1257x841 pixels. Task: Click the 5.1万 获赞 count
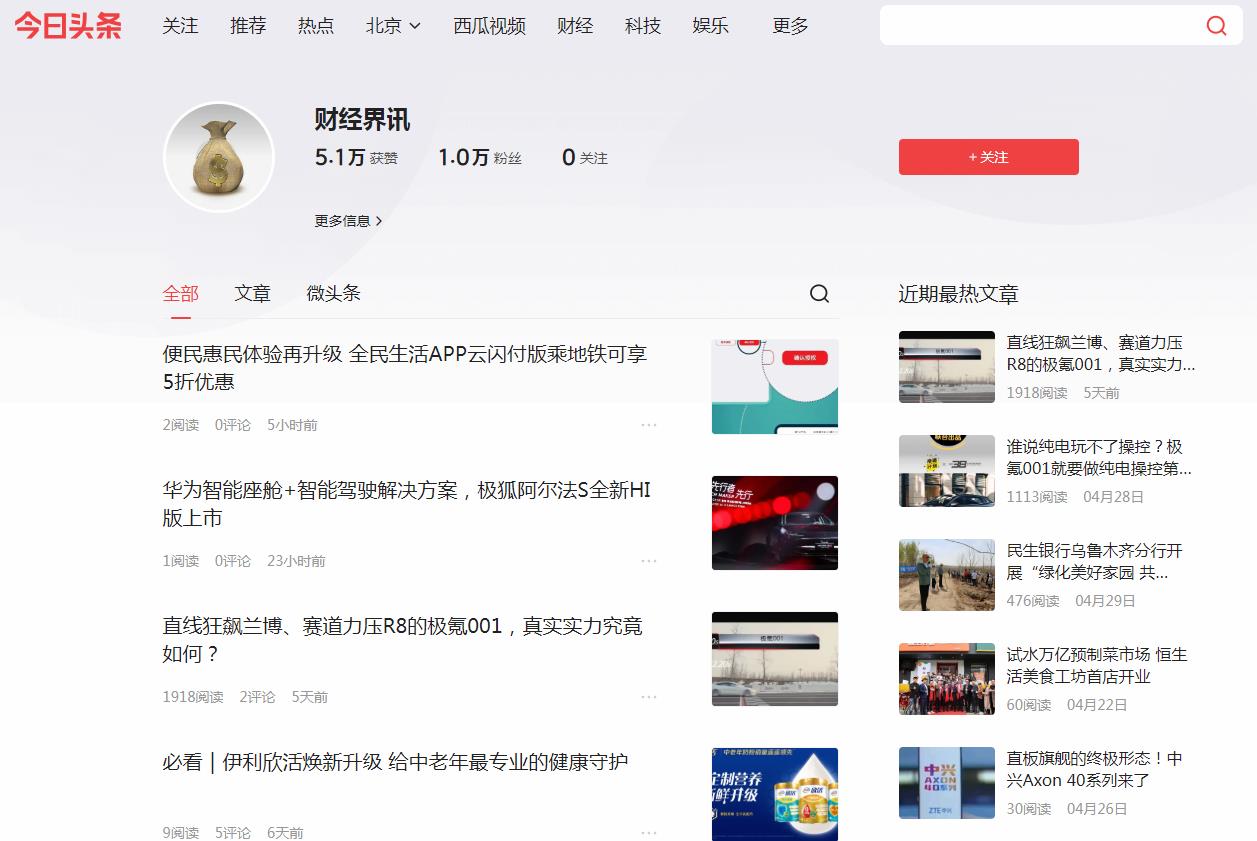point(356,157)
